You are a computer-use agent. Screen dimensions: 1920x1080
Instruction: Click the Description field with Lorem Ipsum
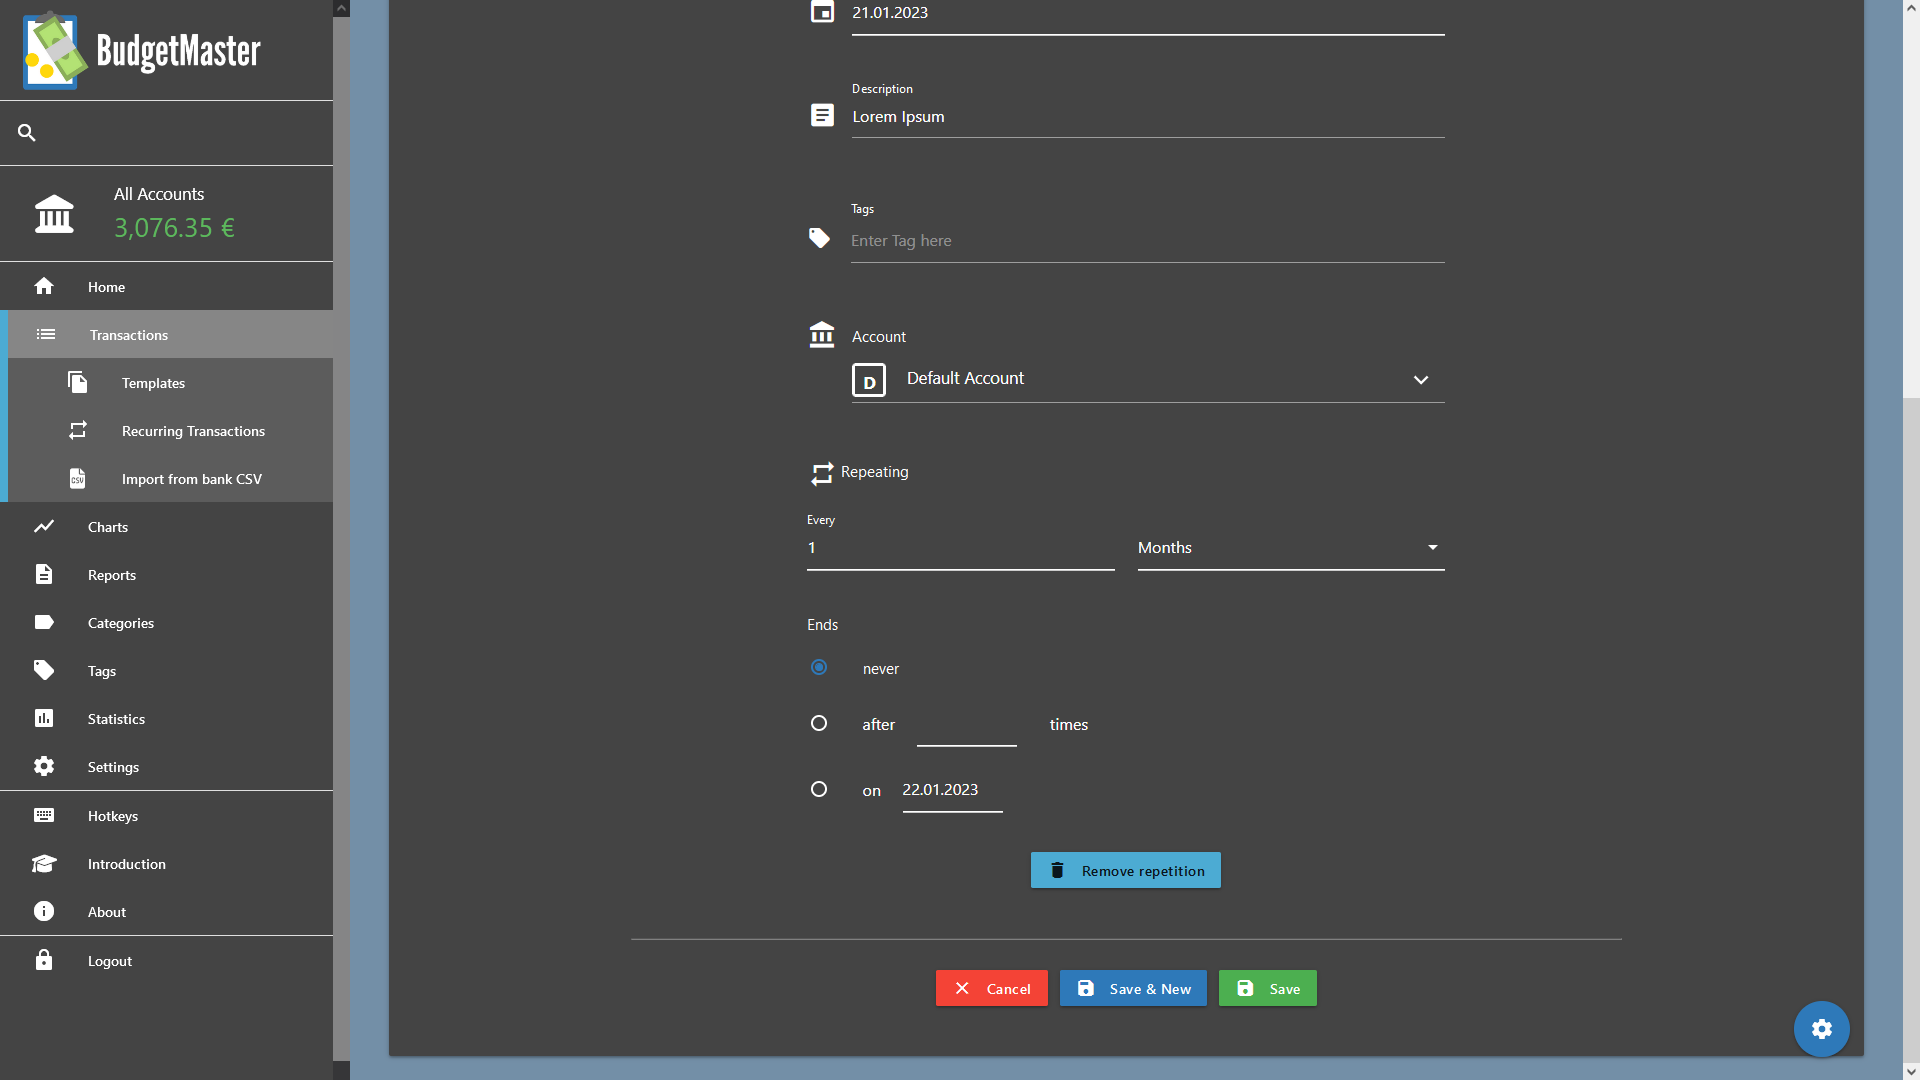tap(1148, 117)
